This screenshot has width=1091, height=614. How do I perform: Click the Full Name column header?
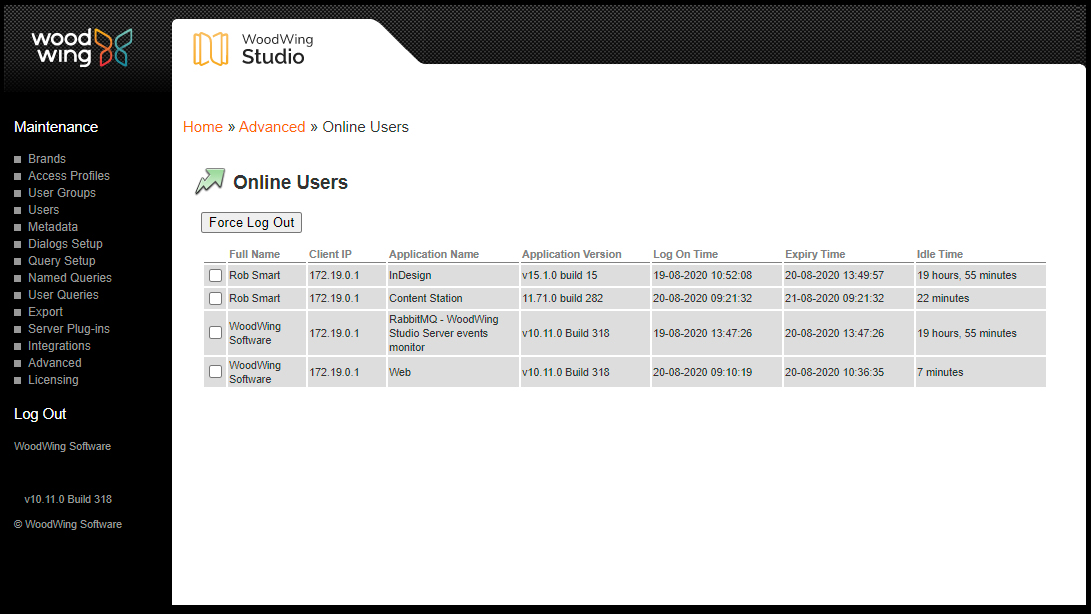pos(255,254)
